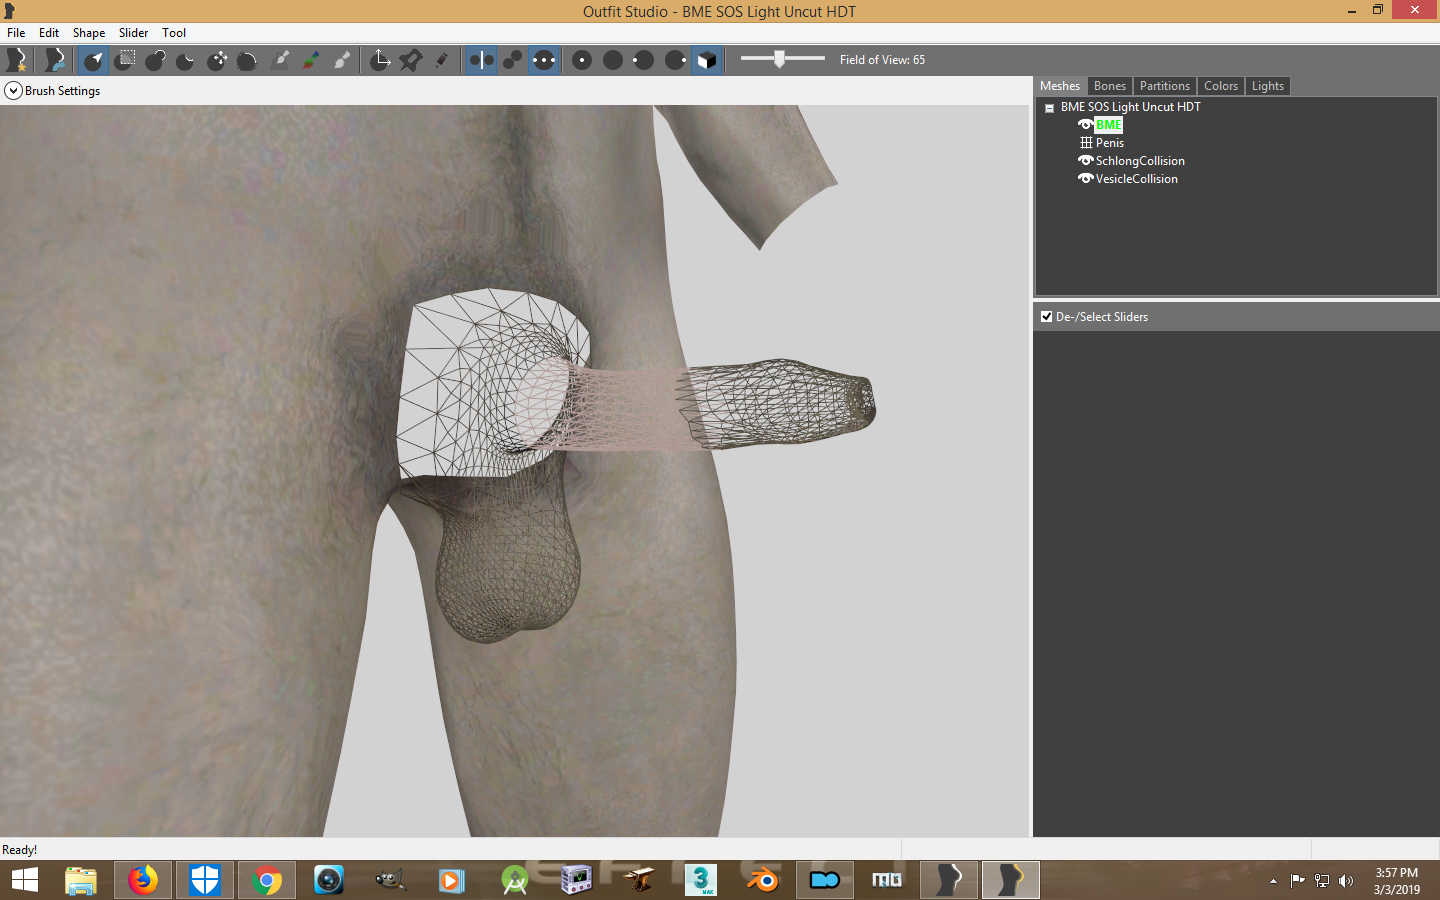Select the pushpin pivot tool
This screenshot has width=1440, height=900.
tap(411, 60)
